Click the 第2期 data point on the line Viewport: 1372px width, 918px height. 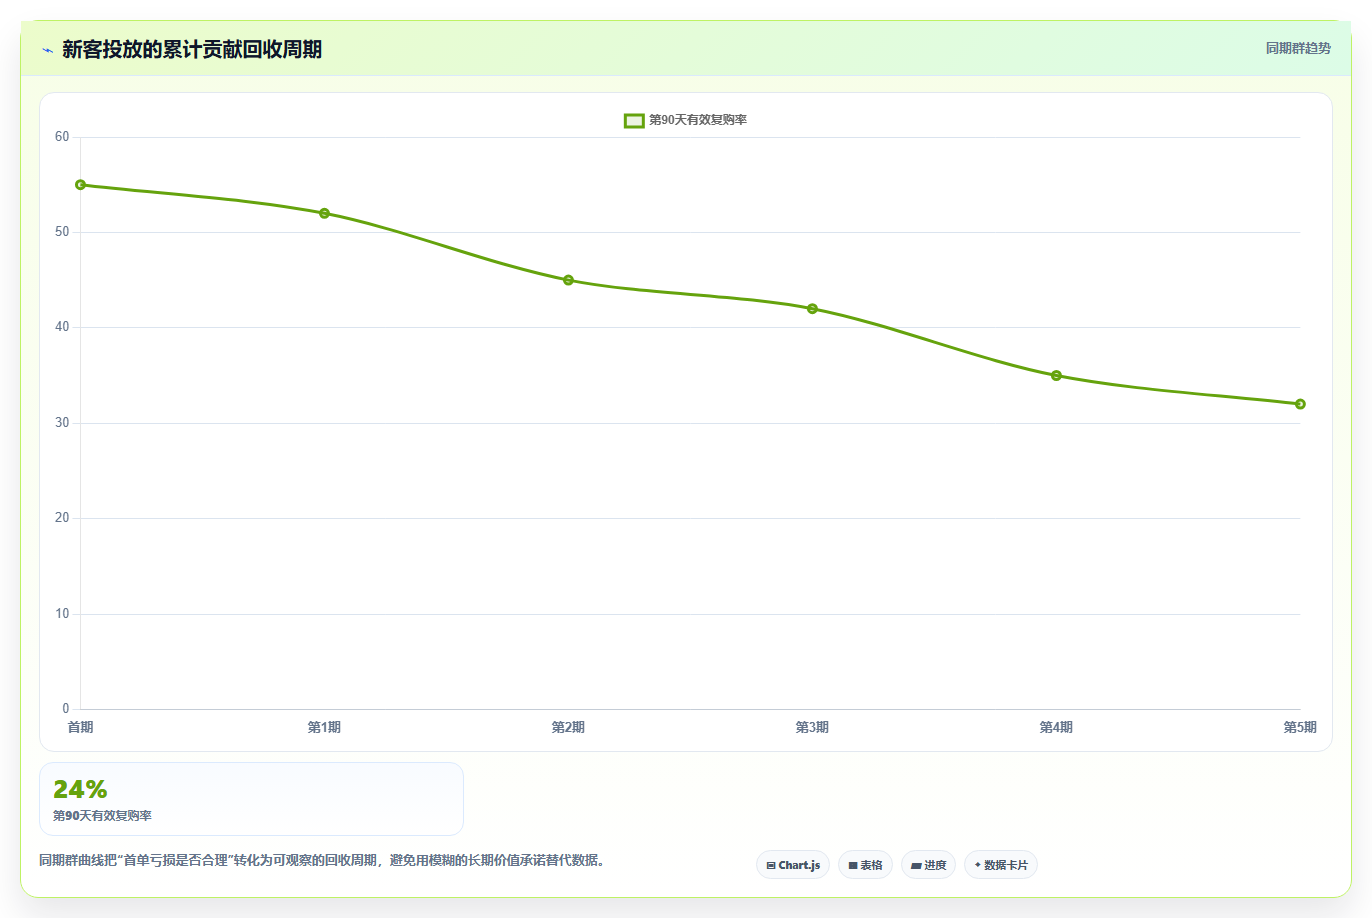pyautogui.click(x=568, y=280)
